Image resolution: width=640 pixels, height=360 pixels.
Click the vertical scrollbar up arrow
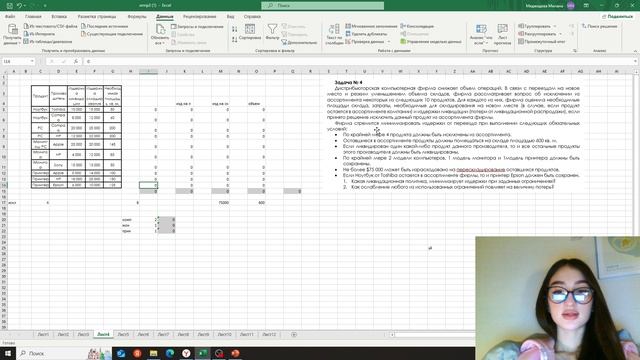click(x=637, y=71)
